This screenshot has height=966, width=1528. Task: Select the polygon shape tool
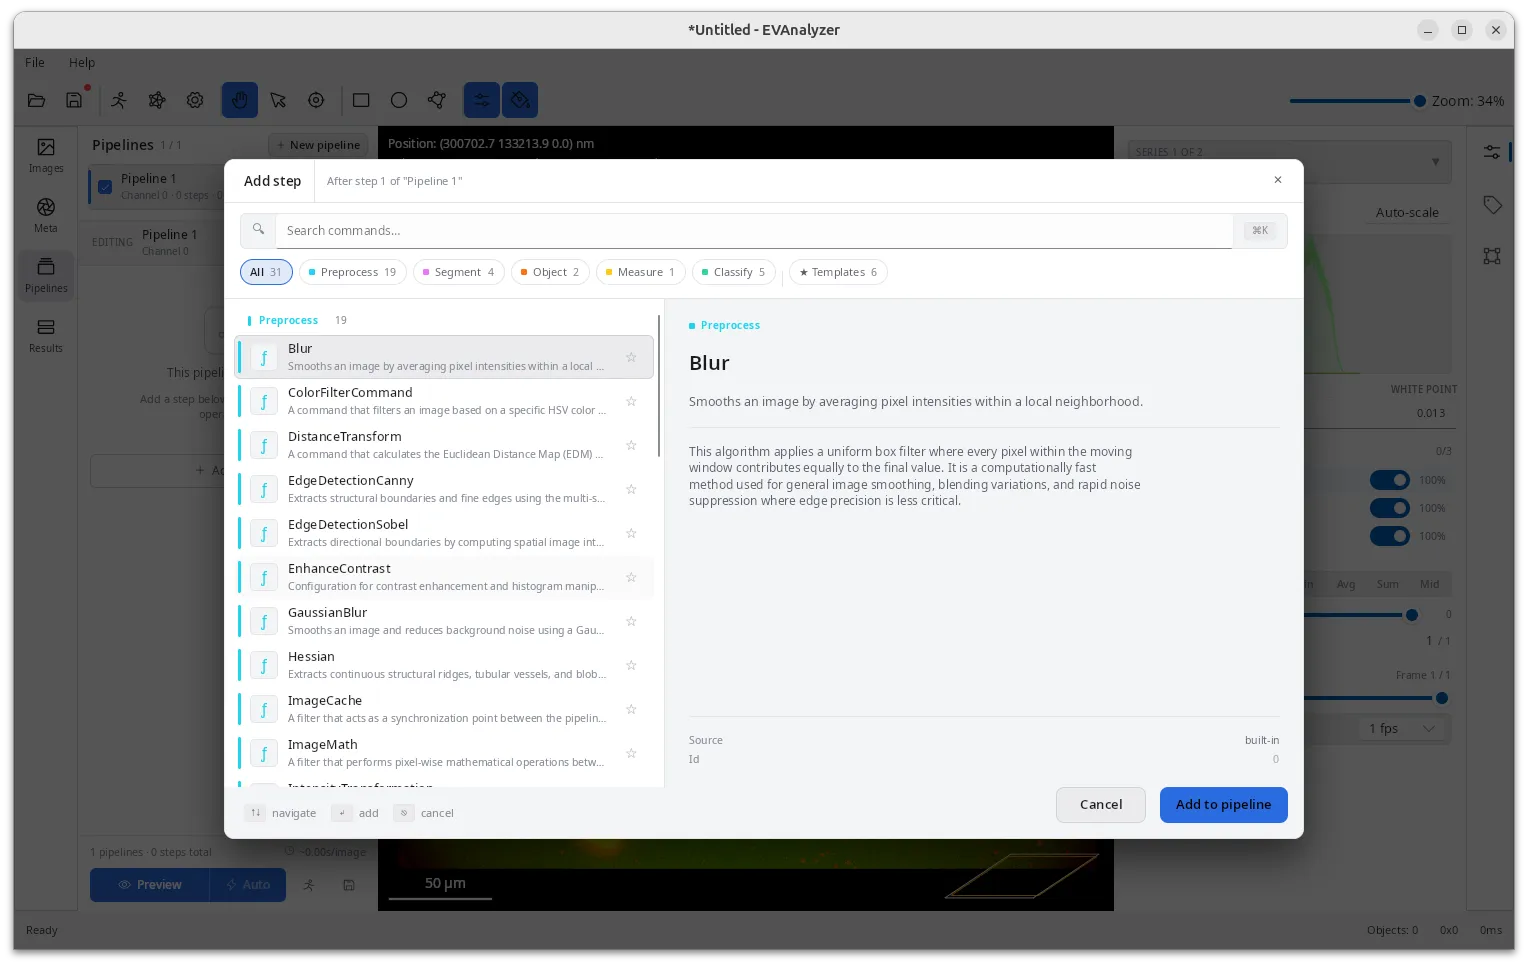pyautogui.click(x=437, y=100)
